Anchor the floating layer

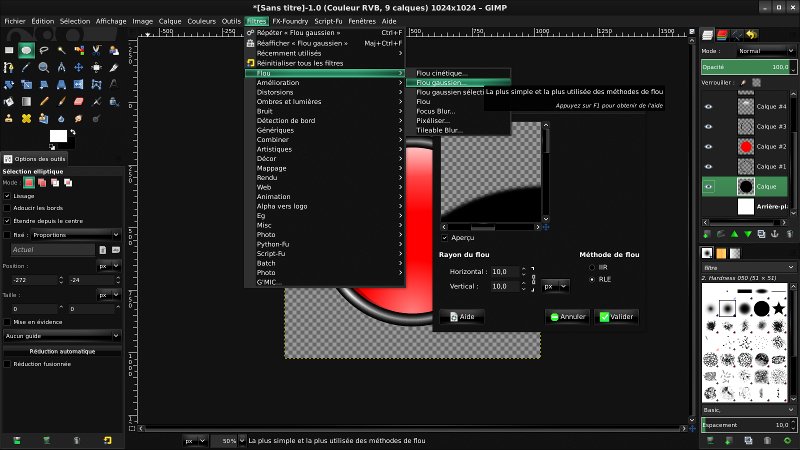tap(775, 234)
